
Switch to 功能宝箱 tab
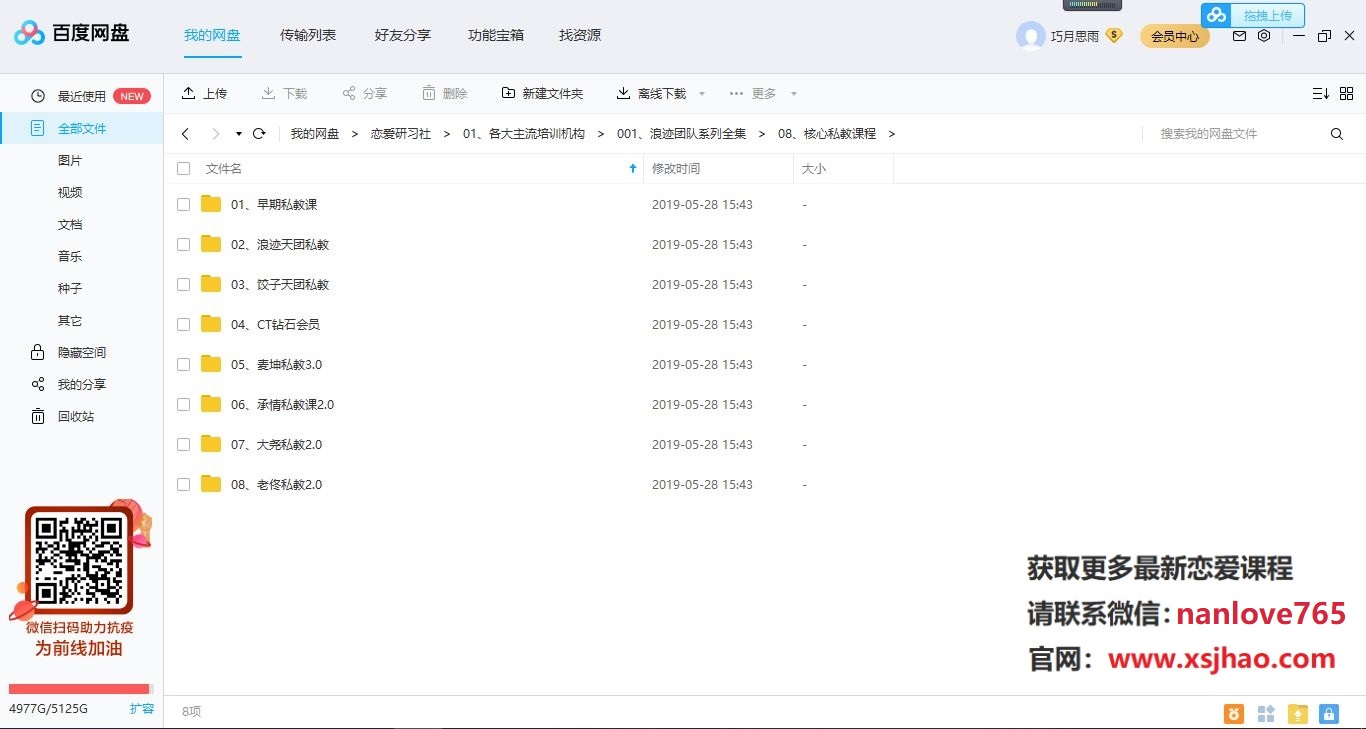click(x=496, y=35)
